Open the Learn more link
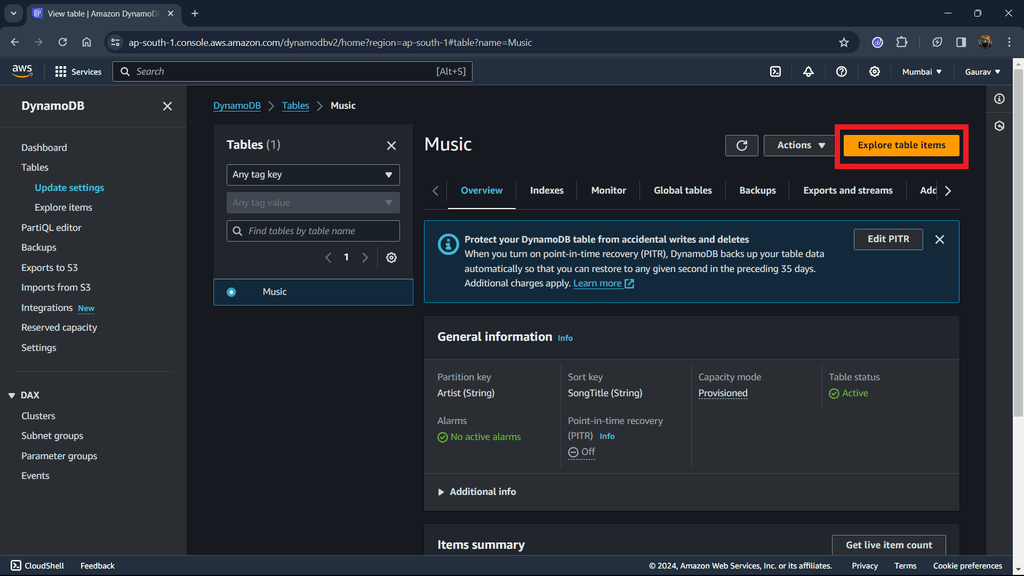This screenshot has width=1024, height=576. point(603,283)
